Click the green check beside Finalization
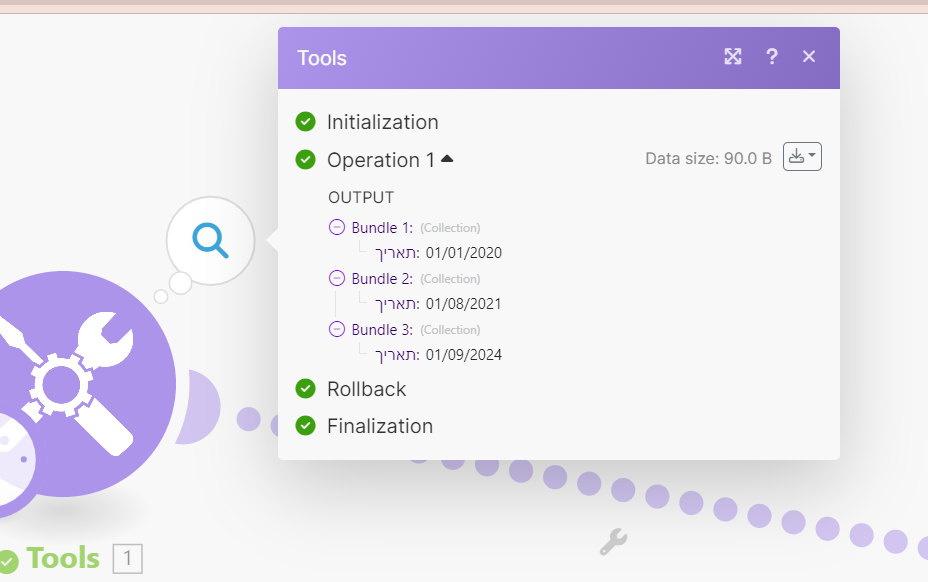This screenshot has height=582, width=928. point(306,426)
